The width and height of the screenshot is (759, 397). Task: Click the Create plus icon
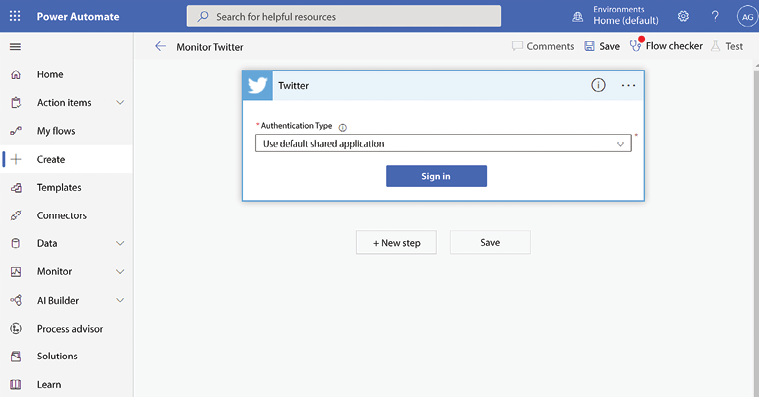pyautogui.click(x=16, y=159)
